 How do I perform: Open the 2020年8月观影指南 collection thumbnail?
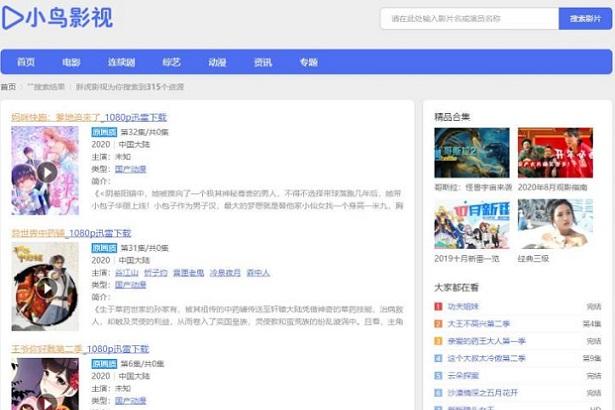[555, 153]
